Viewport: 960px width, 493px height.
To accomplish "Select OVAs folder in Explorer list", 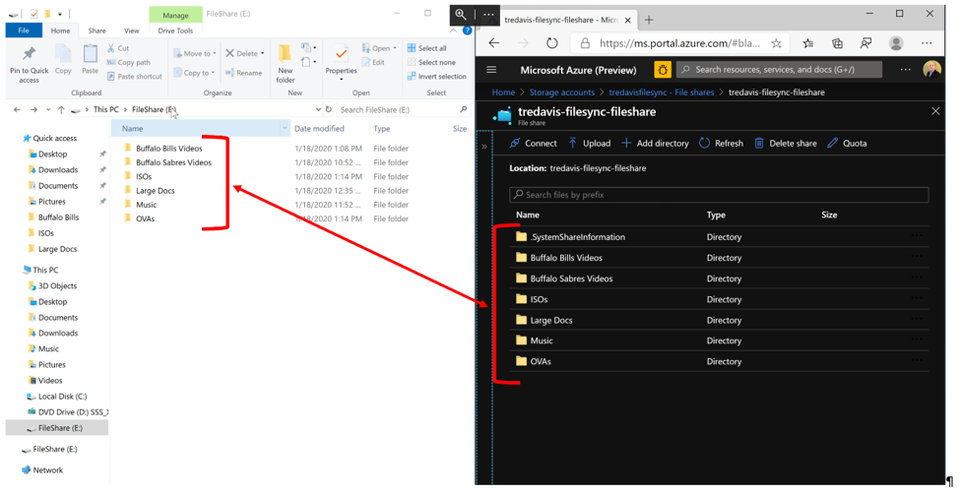I will [145, 219].
